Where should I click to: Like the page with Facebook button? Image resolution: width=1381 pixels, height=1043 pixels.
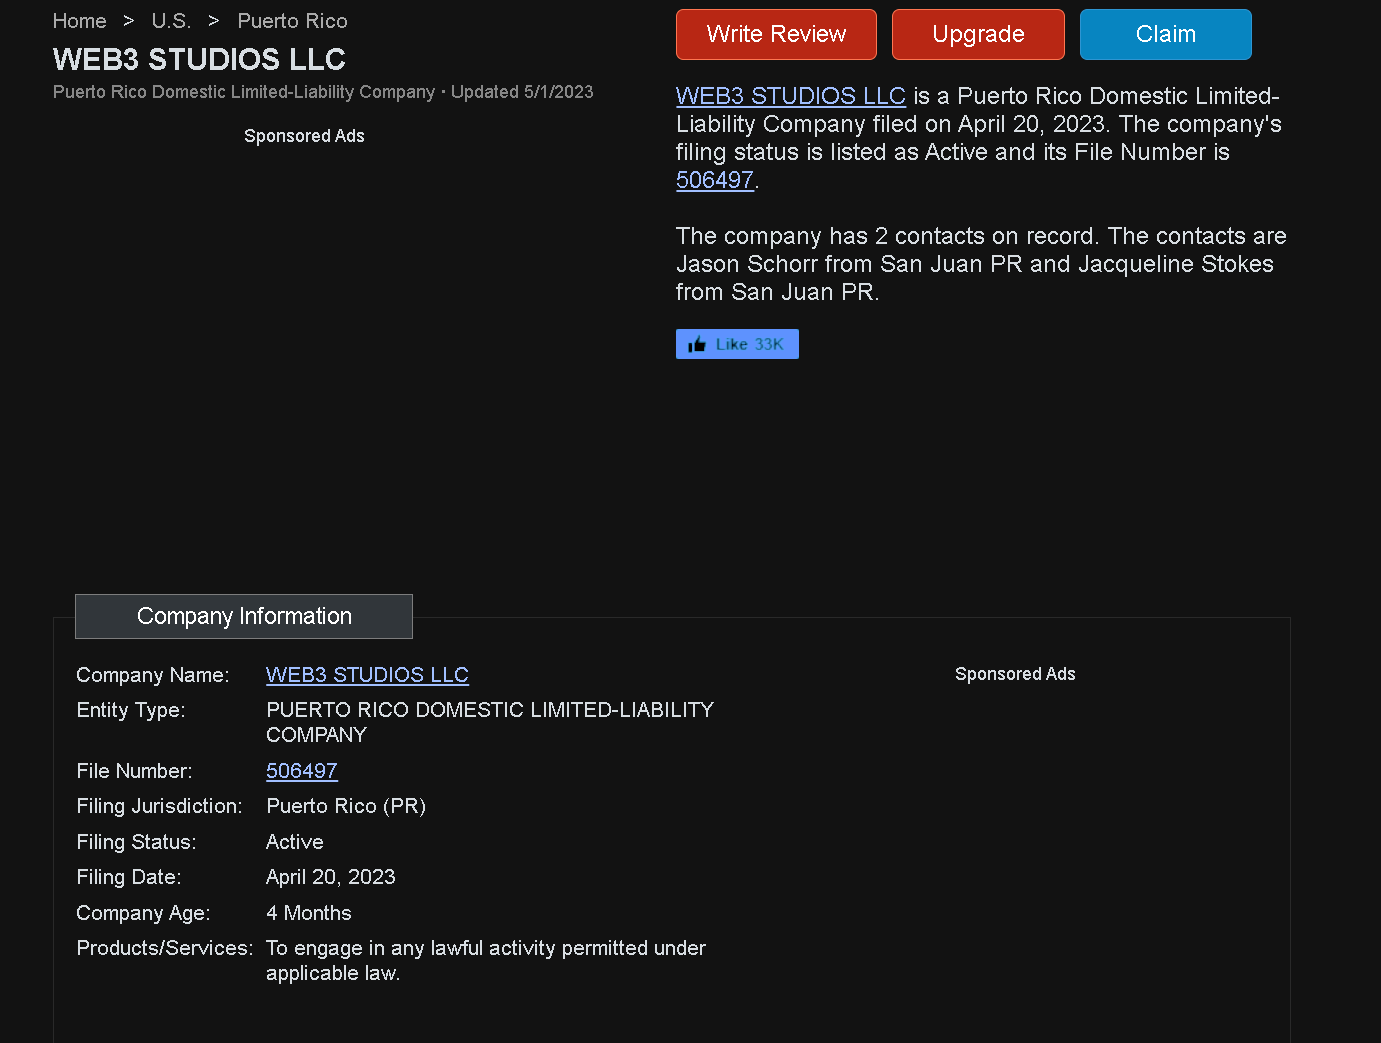coord(737,344)
